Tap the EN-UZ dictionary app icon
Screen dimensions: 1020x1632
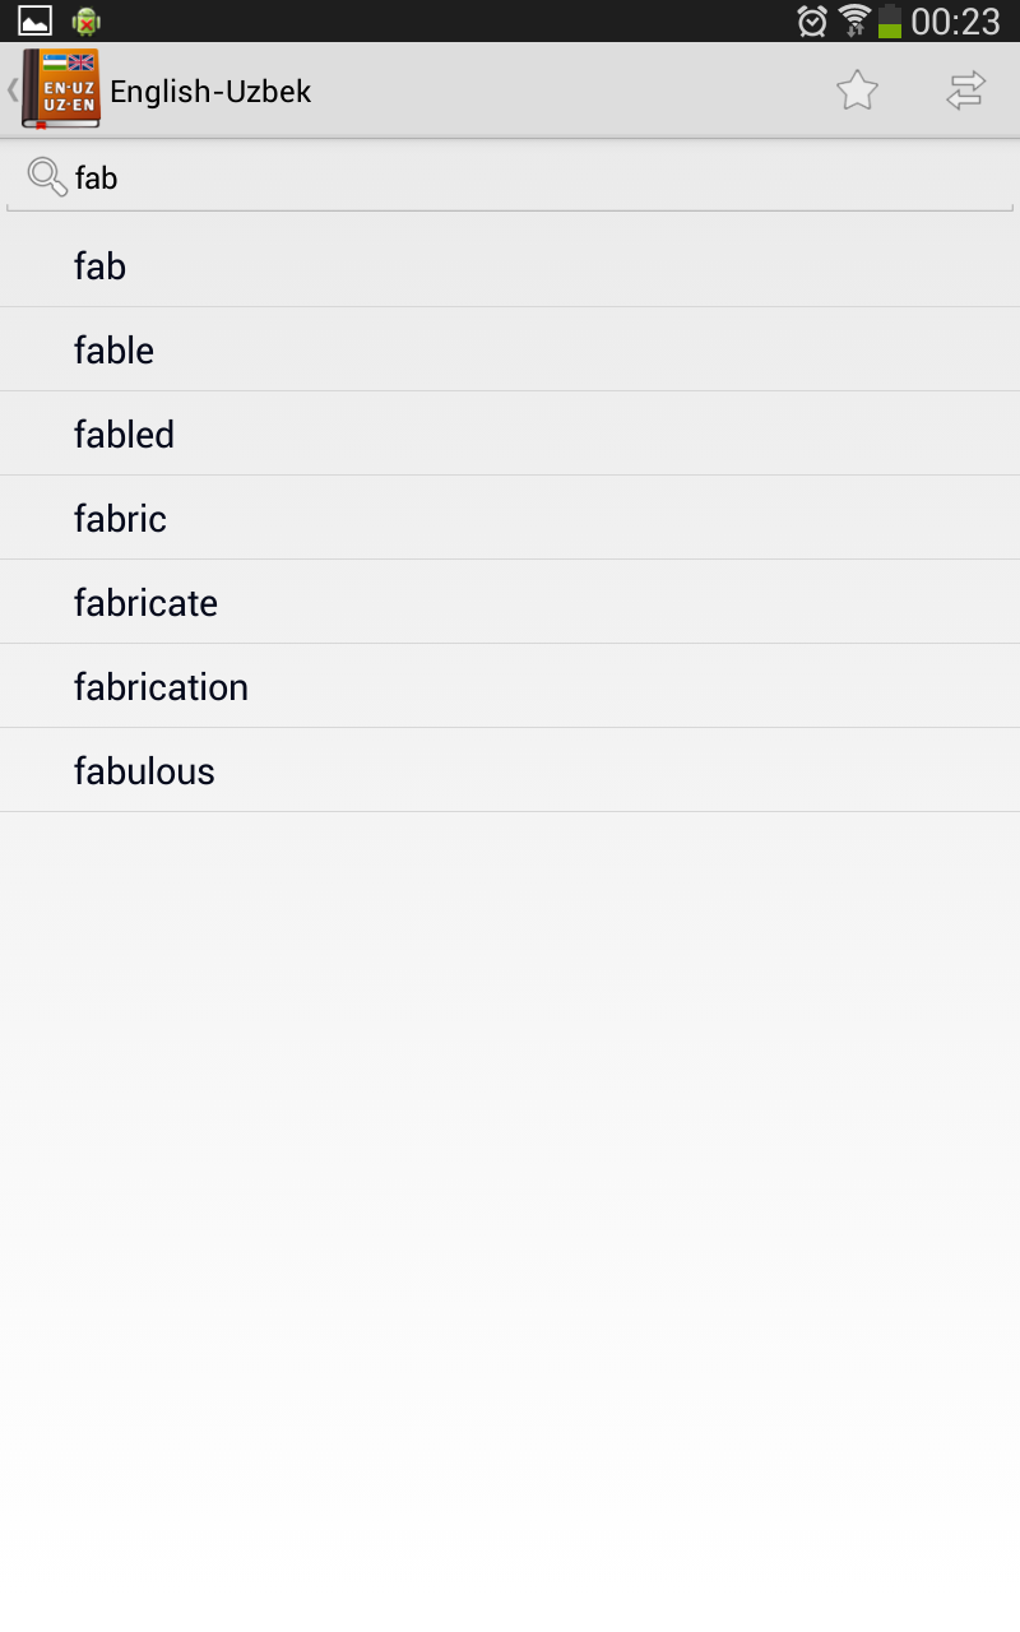[x=62, y=89]
